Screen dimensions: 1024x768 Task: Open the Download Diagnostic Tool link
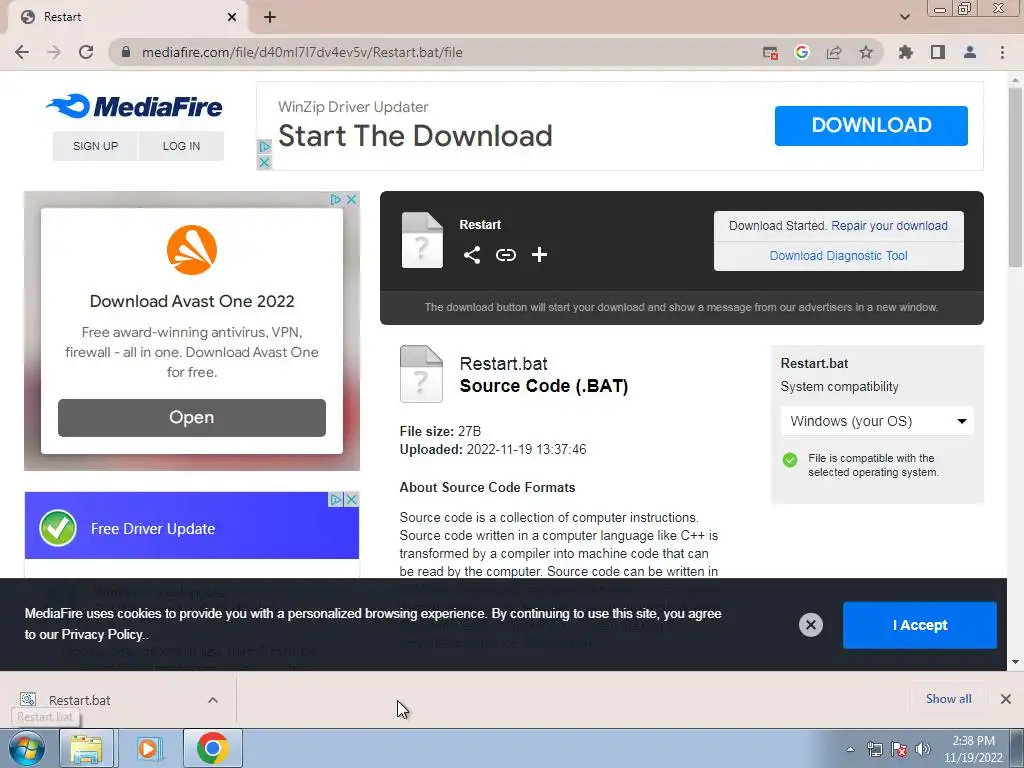[839, 256]
